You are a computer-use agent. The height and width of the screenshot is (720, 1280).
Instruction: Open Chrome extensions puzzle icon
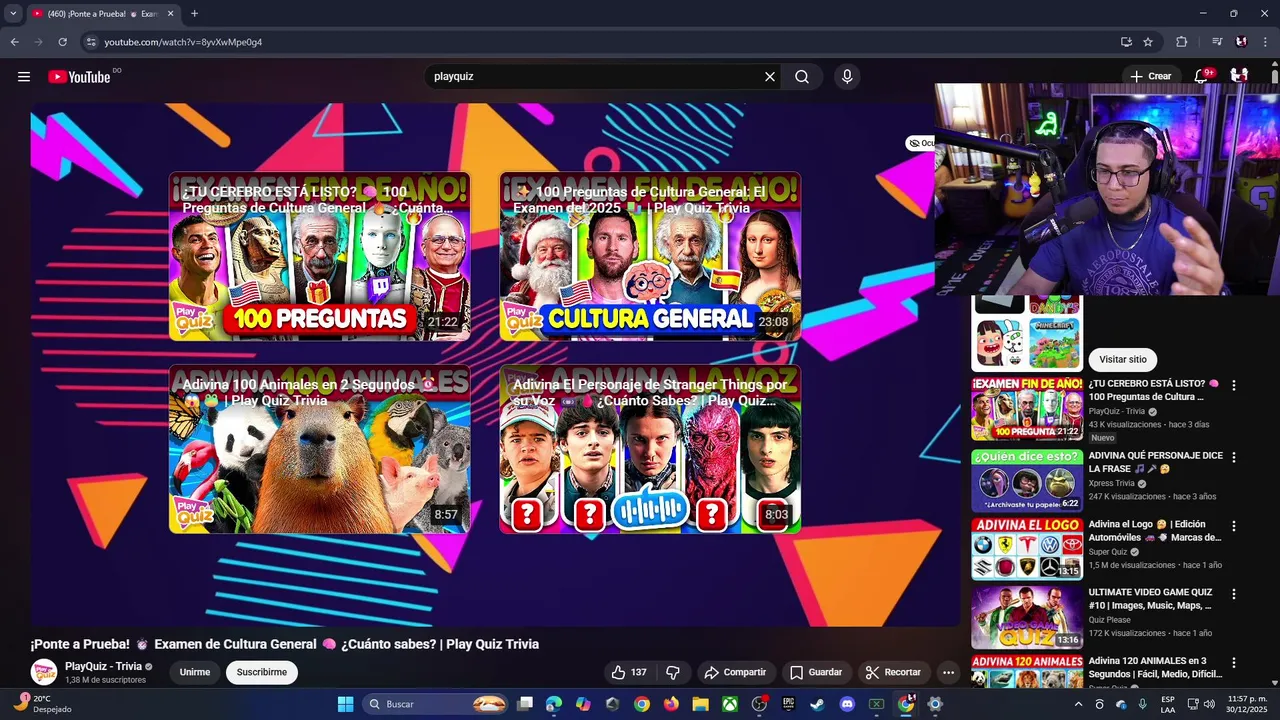[1182, 42]
